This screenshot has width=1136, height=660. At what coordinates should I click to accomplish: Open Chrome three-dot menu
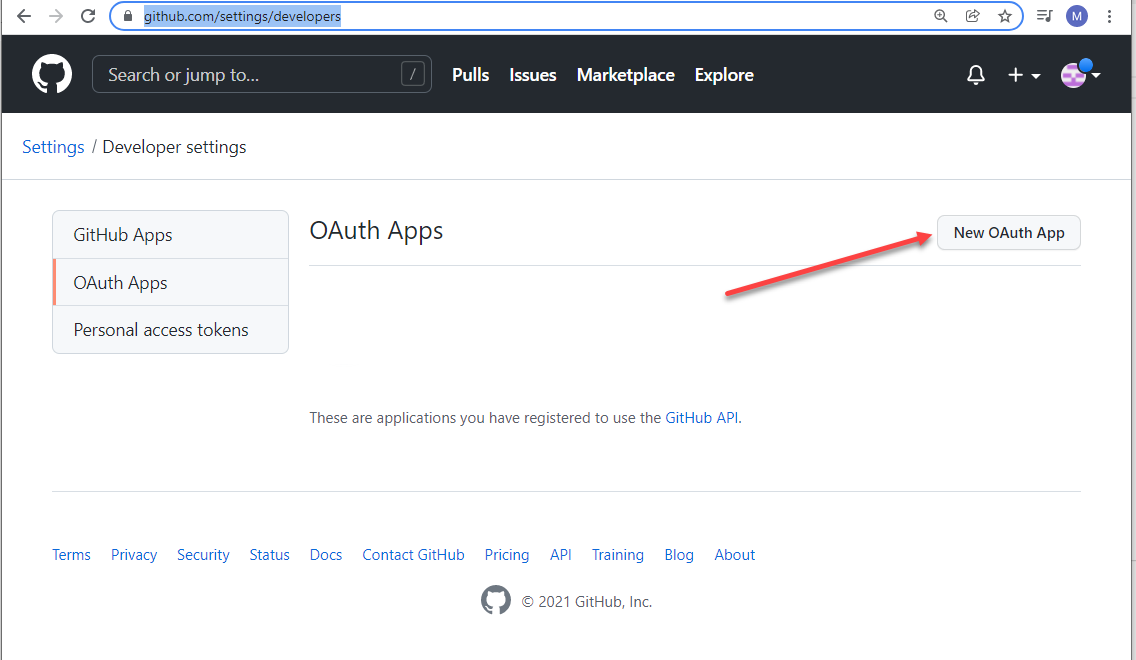[x=1110, y=16]
